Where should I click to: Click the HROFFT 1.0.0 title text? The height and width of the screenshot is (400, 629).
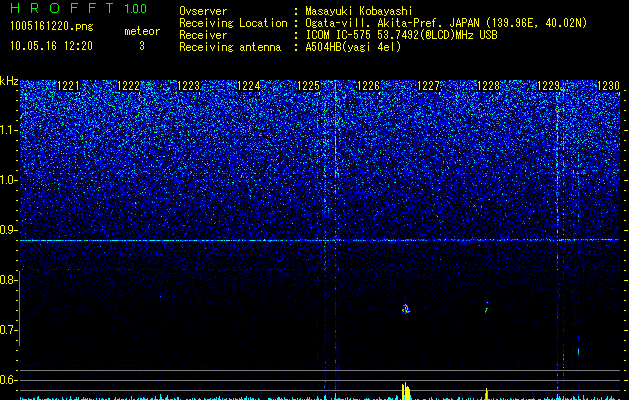click(79, 8)
